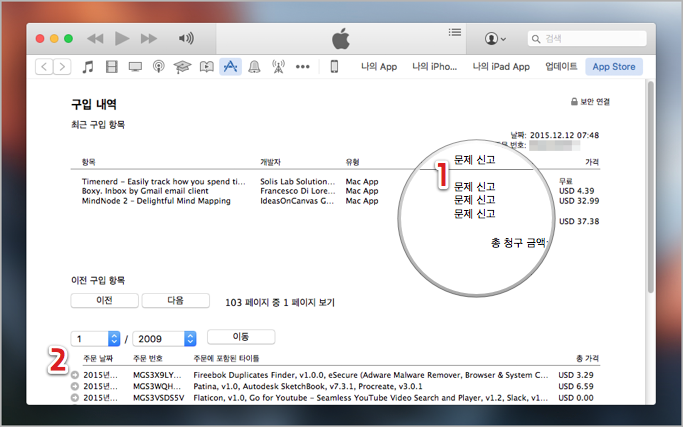The width and height of the screenshot is (683, 427).
Task: Open order MGS3WQH... arrow icon
Action: tap(75, 386)
